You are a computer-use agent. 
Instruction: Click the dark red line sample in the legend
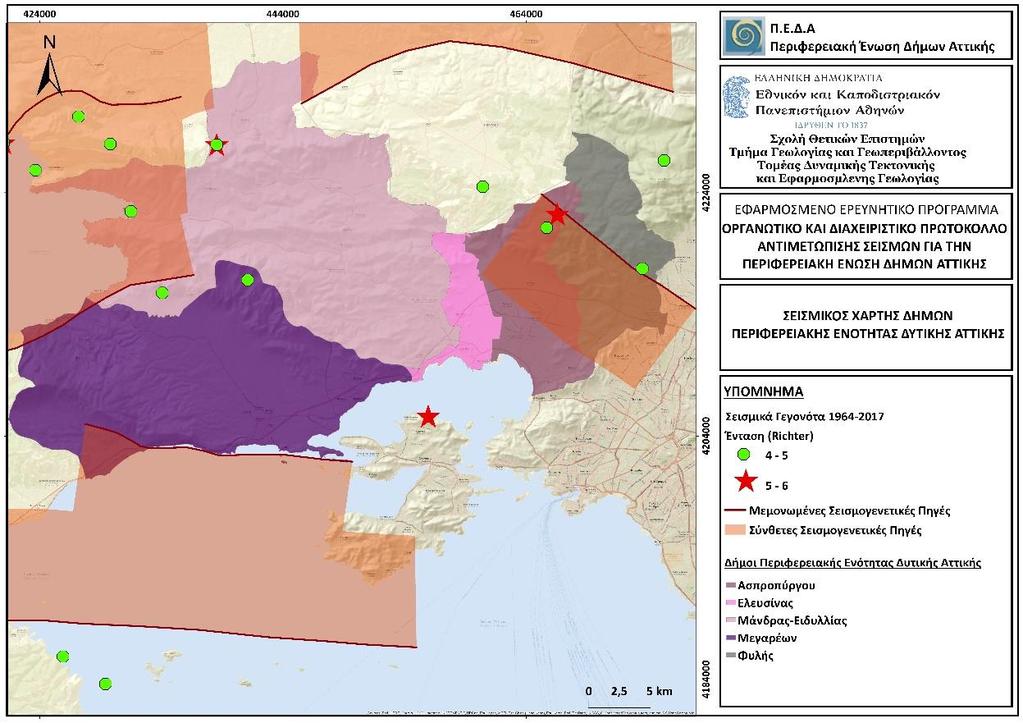pyautogui.click(x=734, y=510)
